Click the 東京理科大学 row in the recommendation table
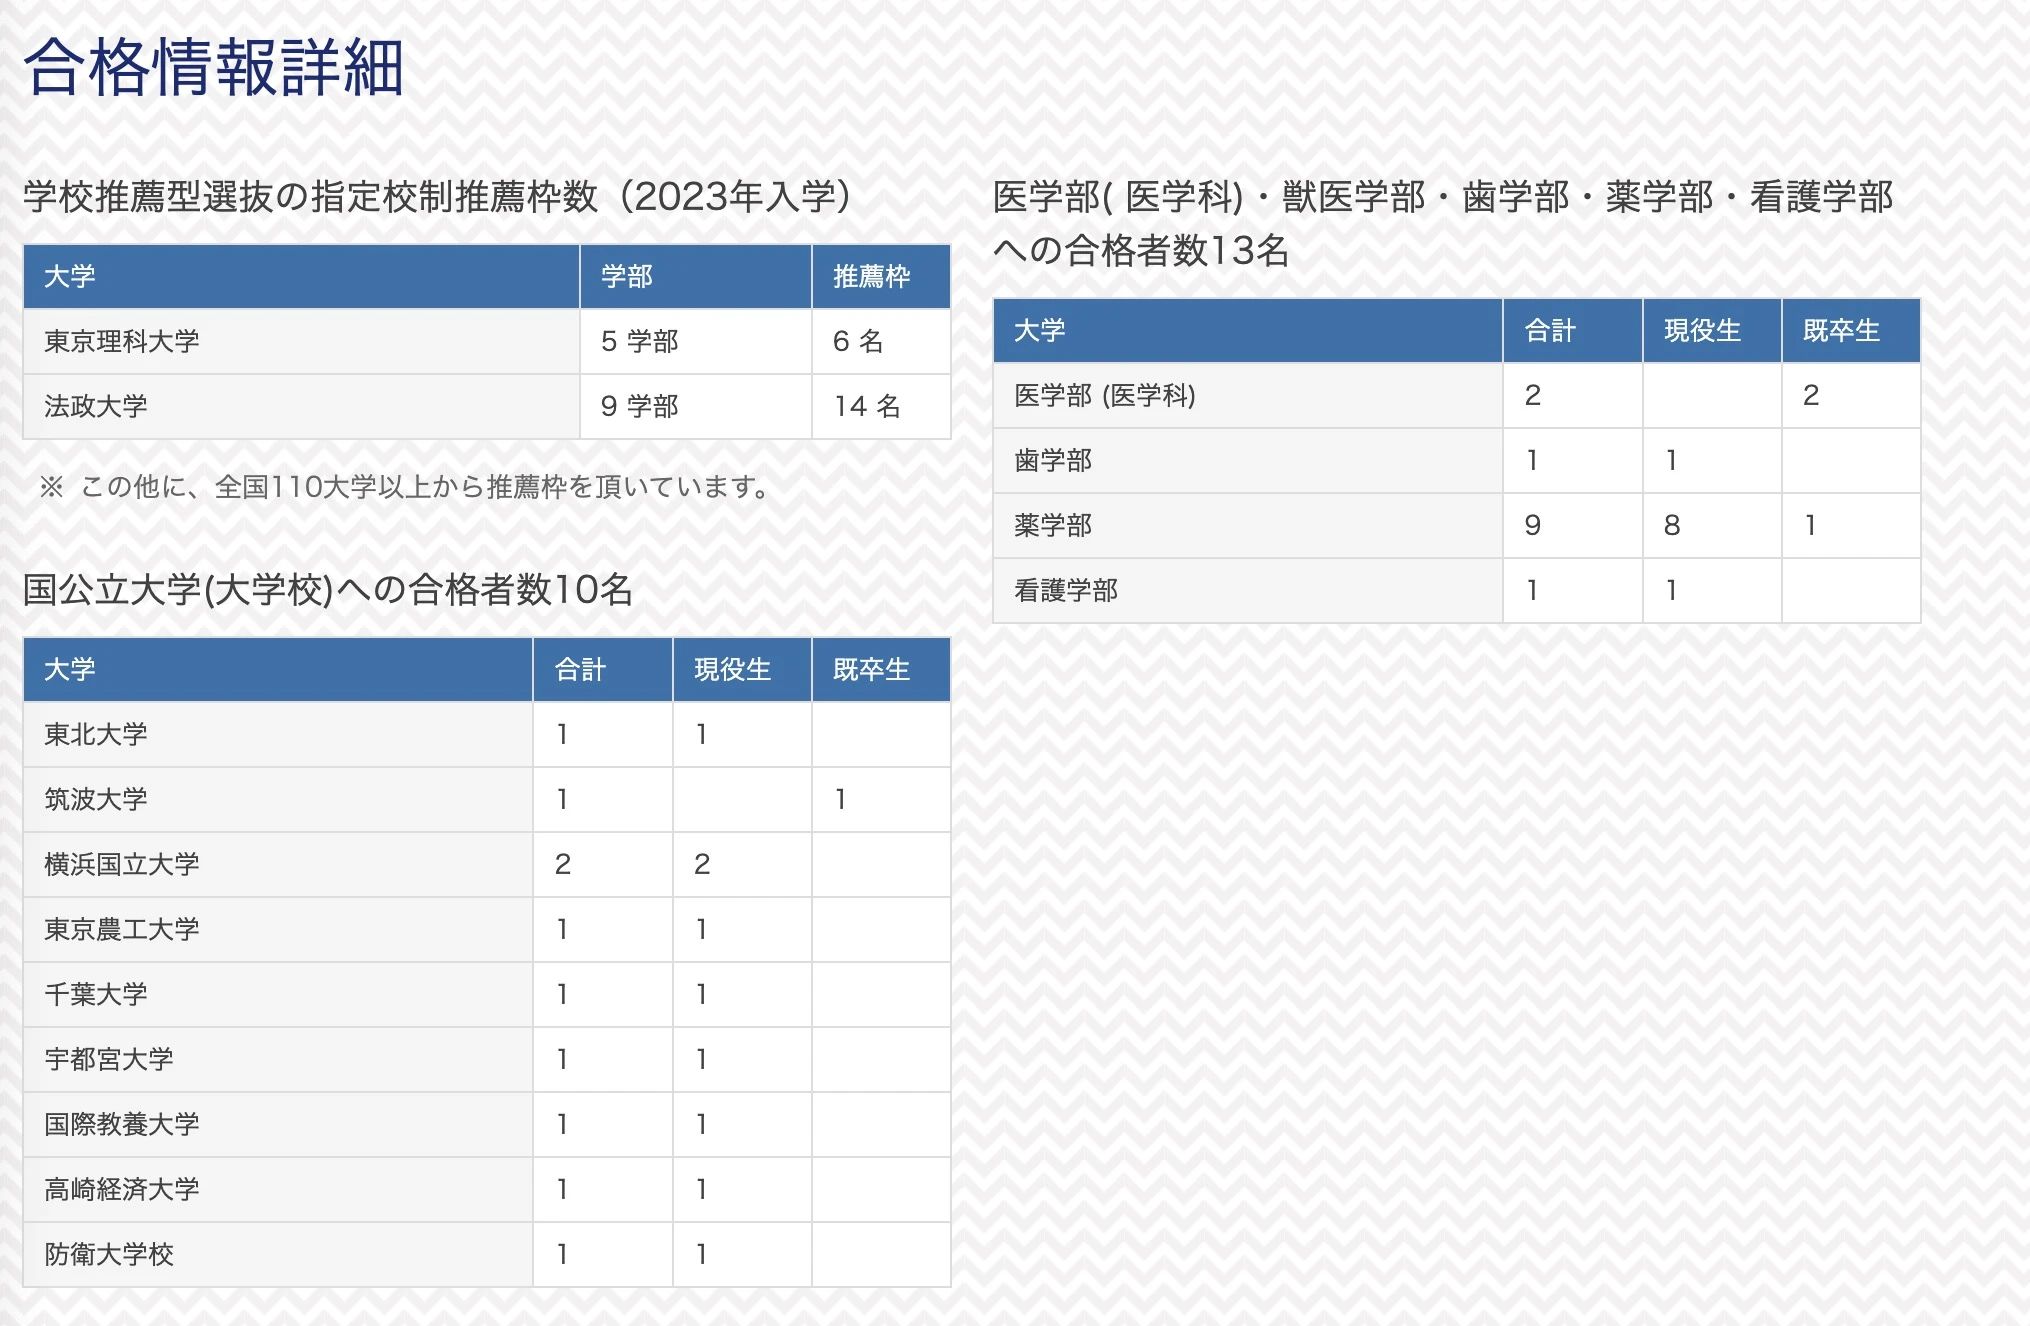2030x1326 pixels. tap(121, 342)
